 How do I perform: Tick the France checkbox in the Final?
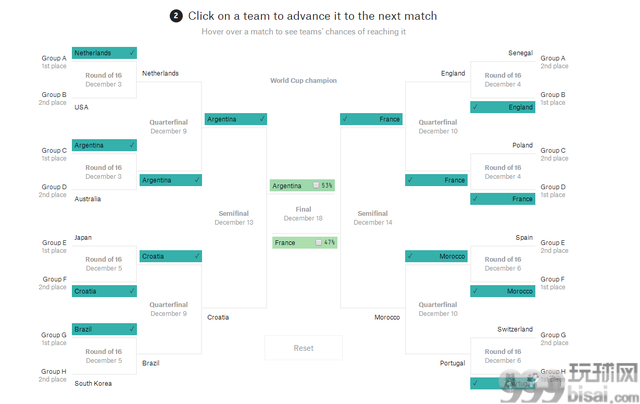point(318,242)
